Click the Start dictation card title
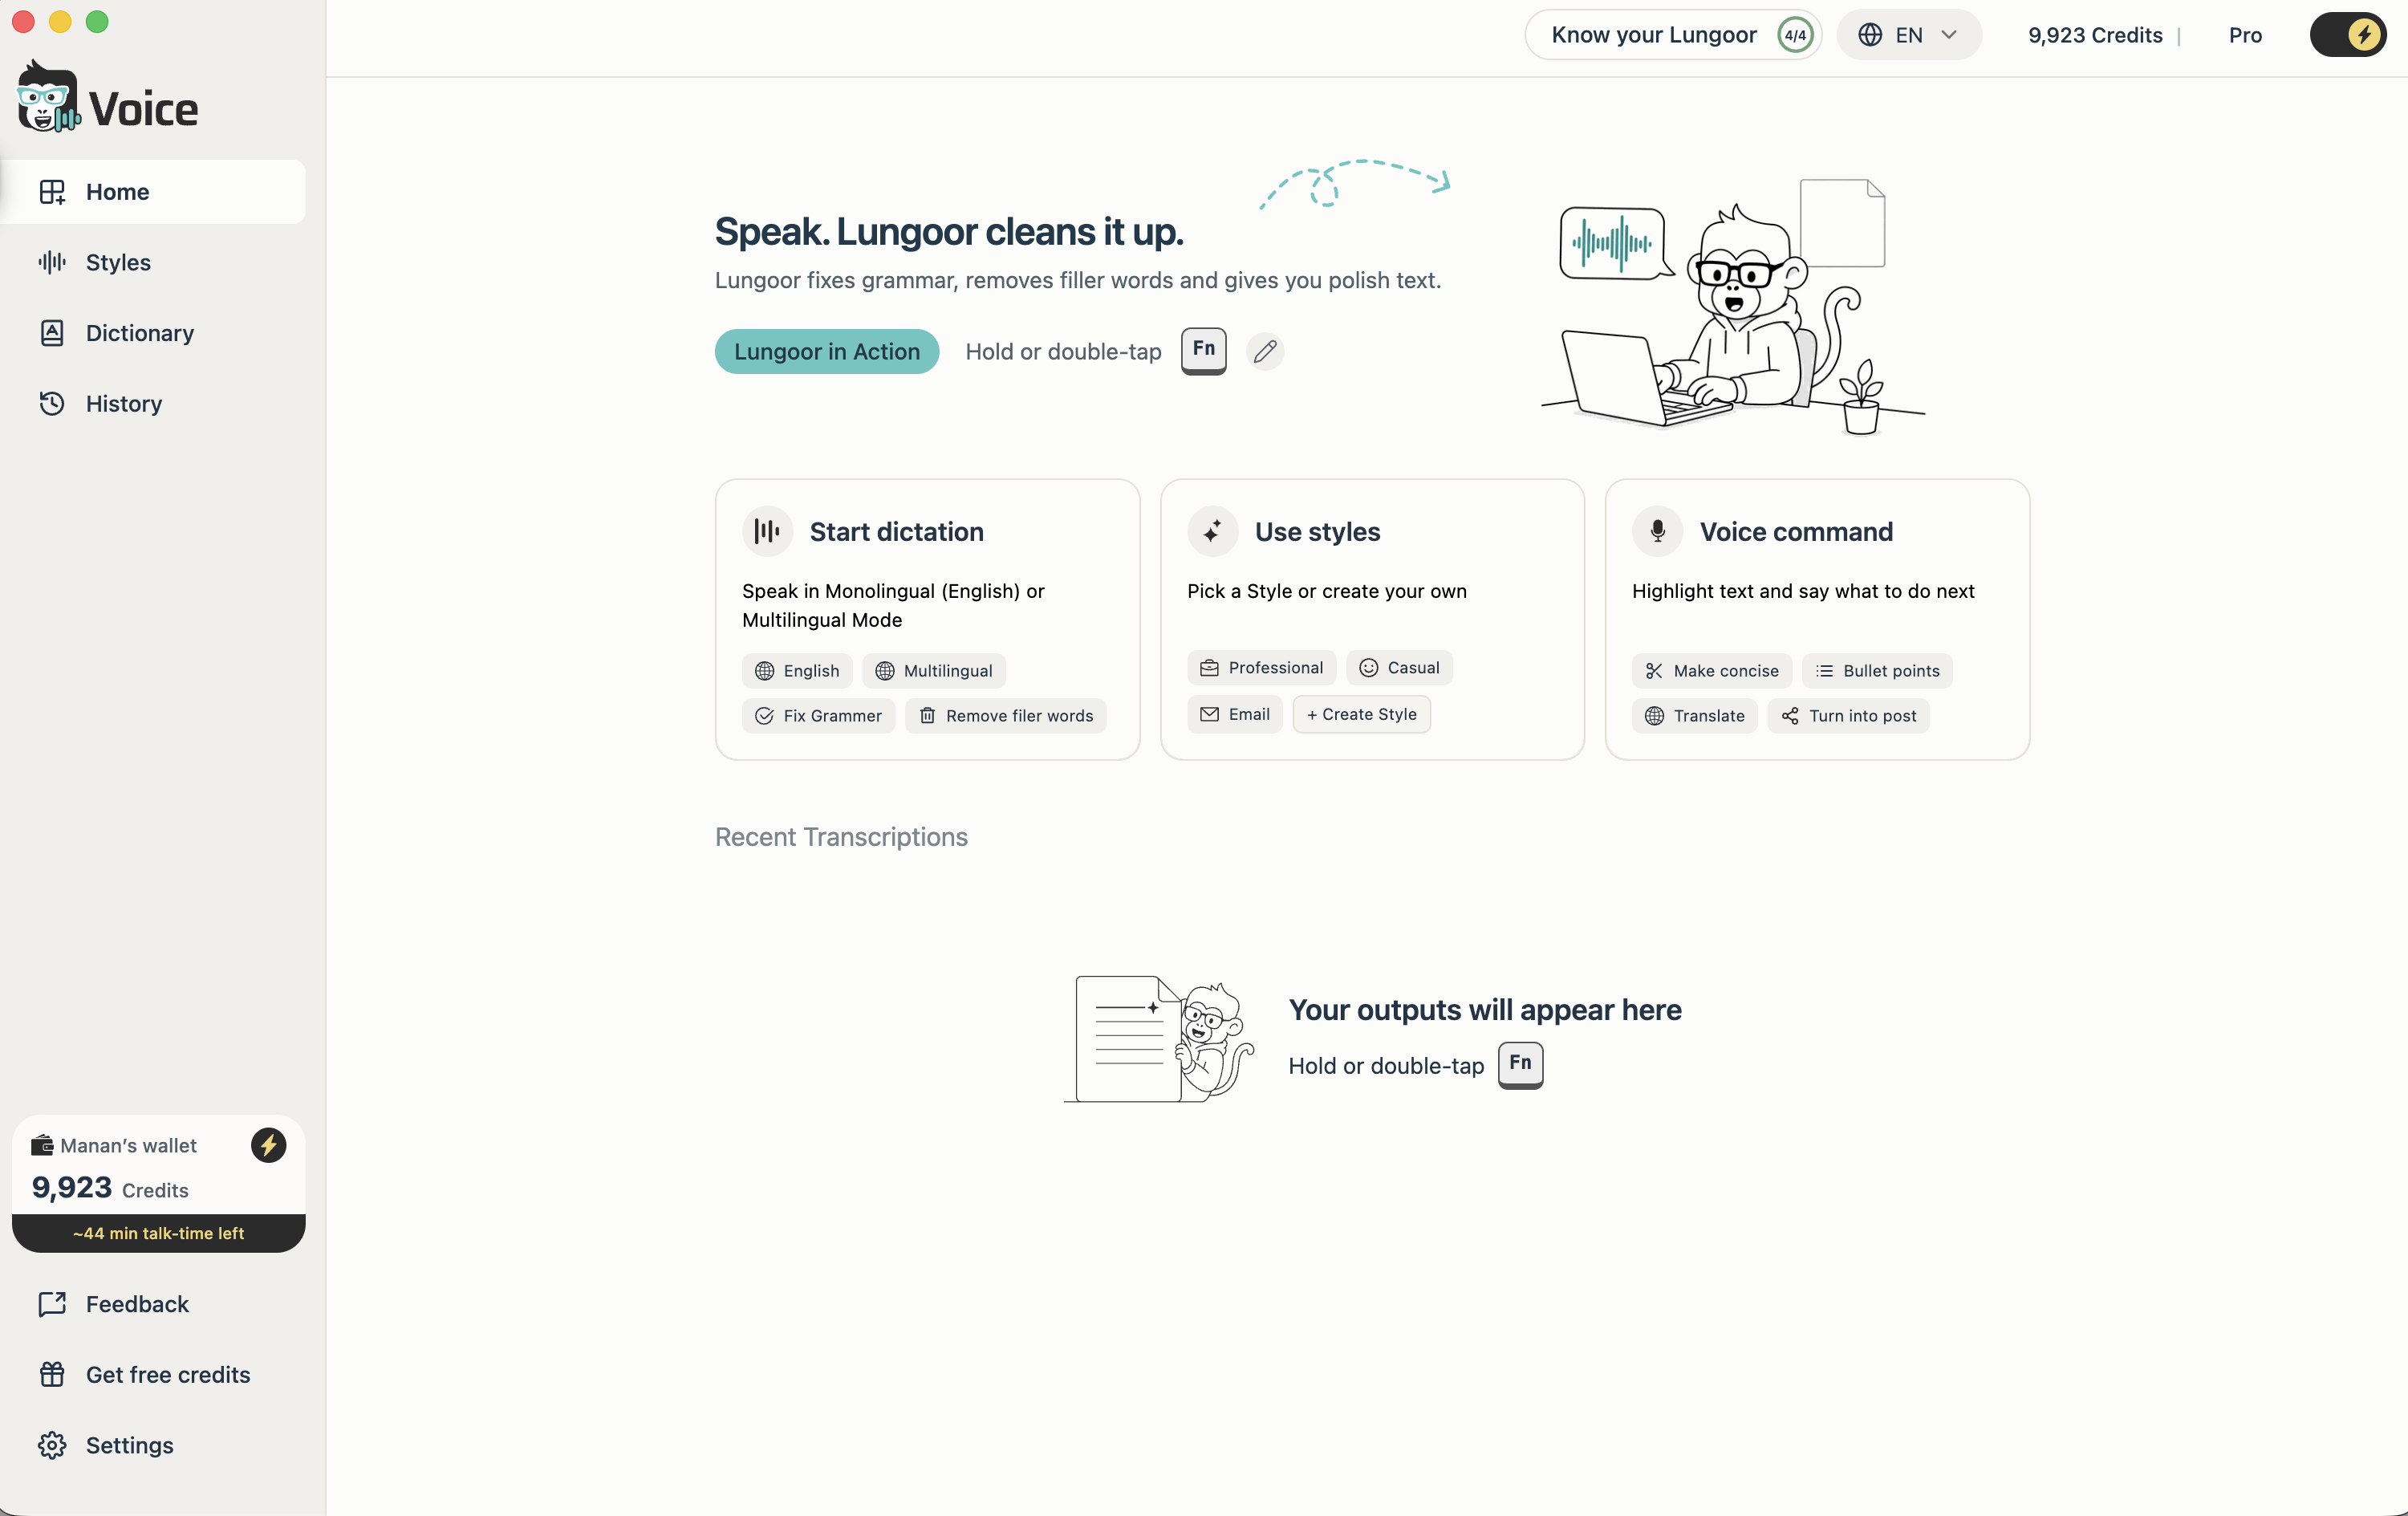Image resolution: width=2408 pixels, height=1516 pixels. pos(896,532)
